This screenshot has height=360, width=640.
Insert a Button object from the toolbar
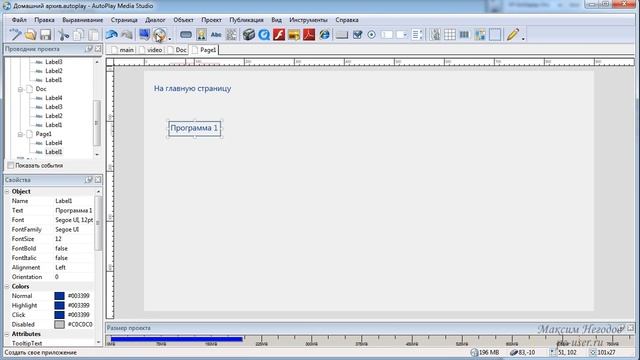(x=186, y=35)
